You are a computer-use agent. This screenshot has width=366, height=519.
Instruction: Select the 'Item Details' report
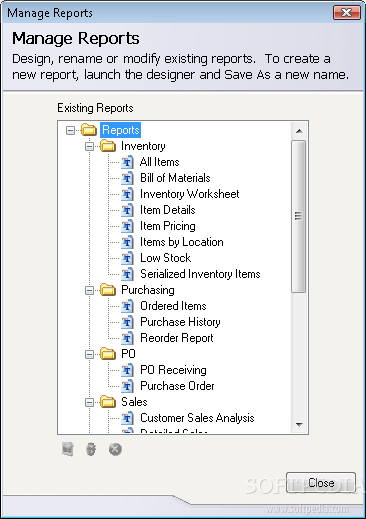tap(168, 210)
